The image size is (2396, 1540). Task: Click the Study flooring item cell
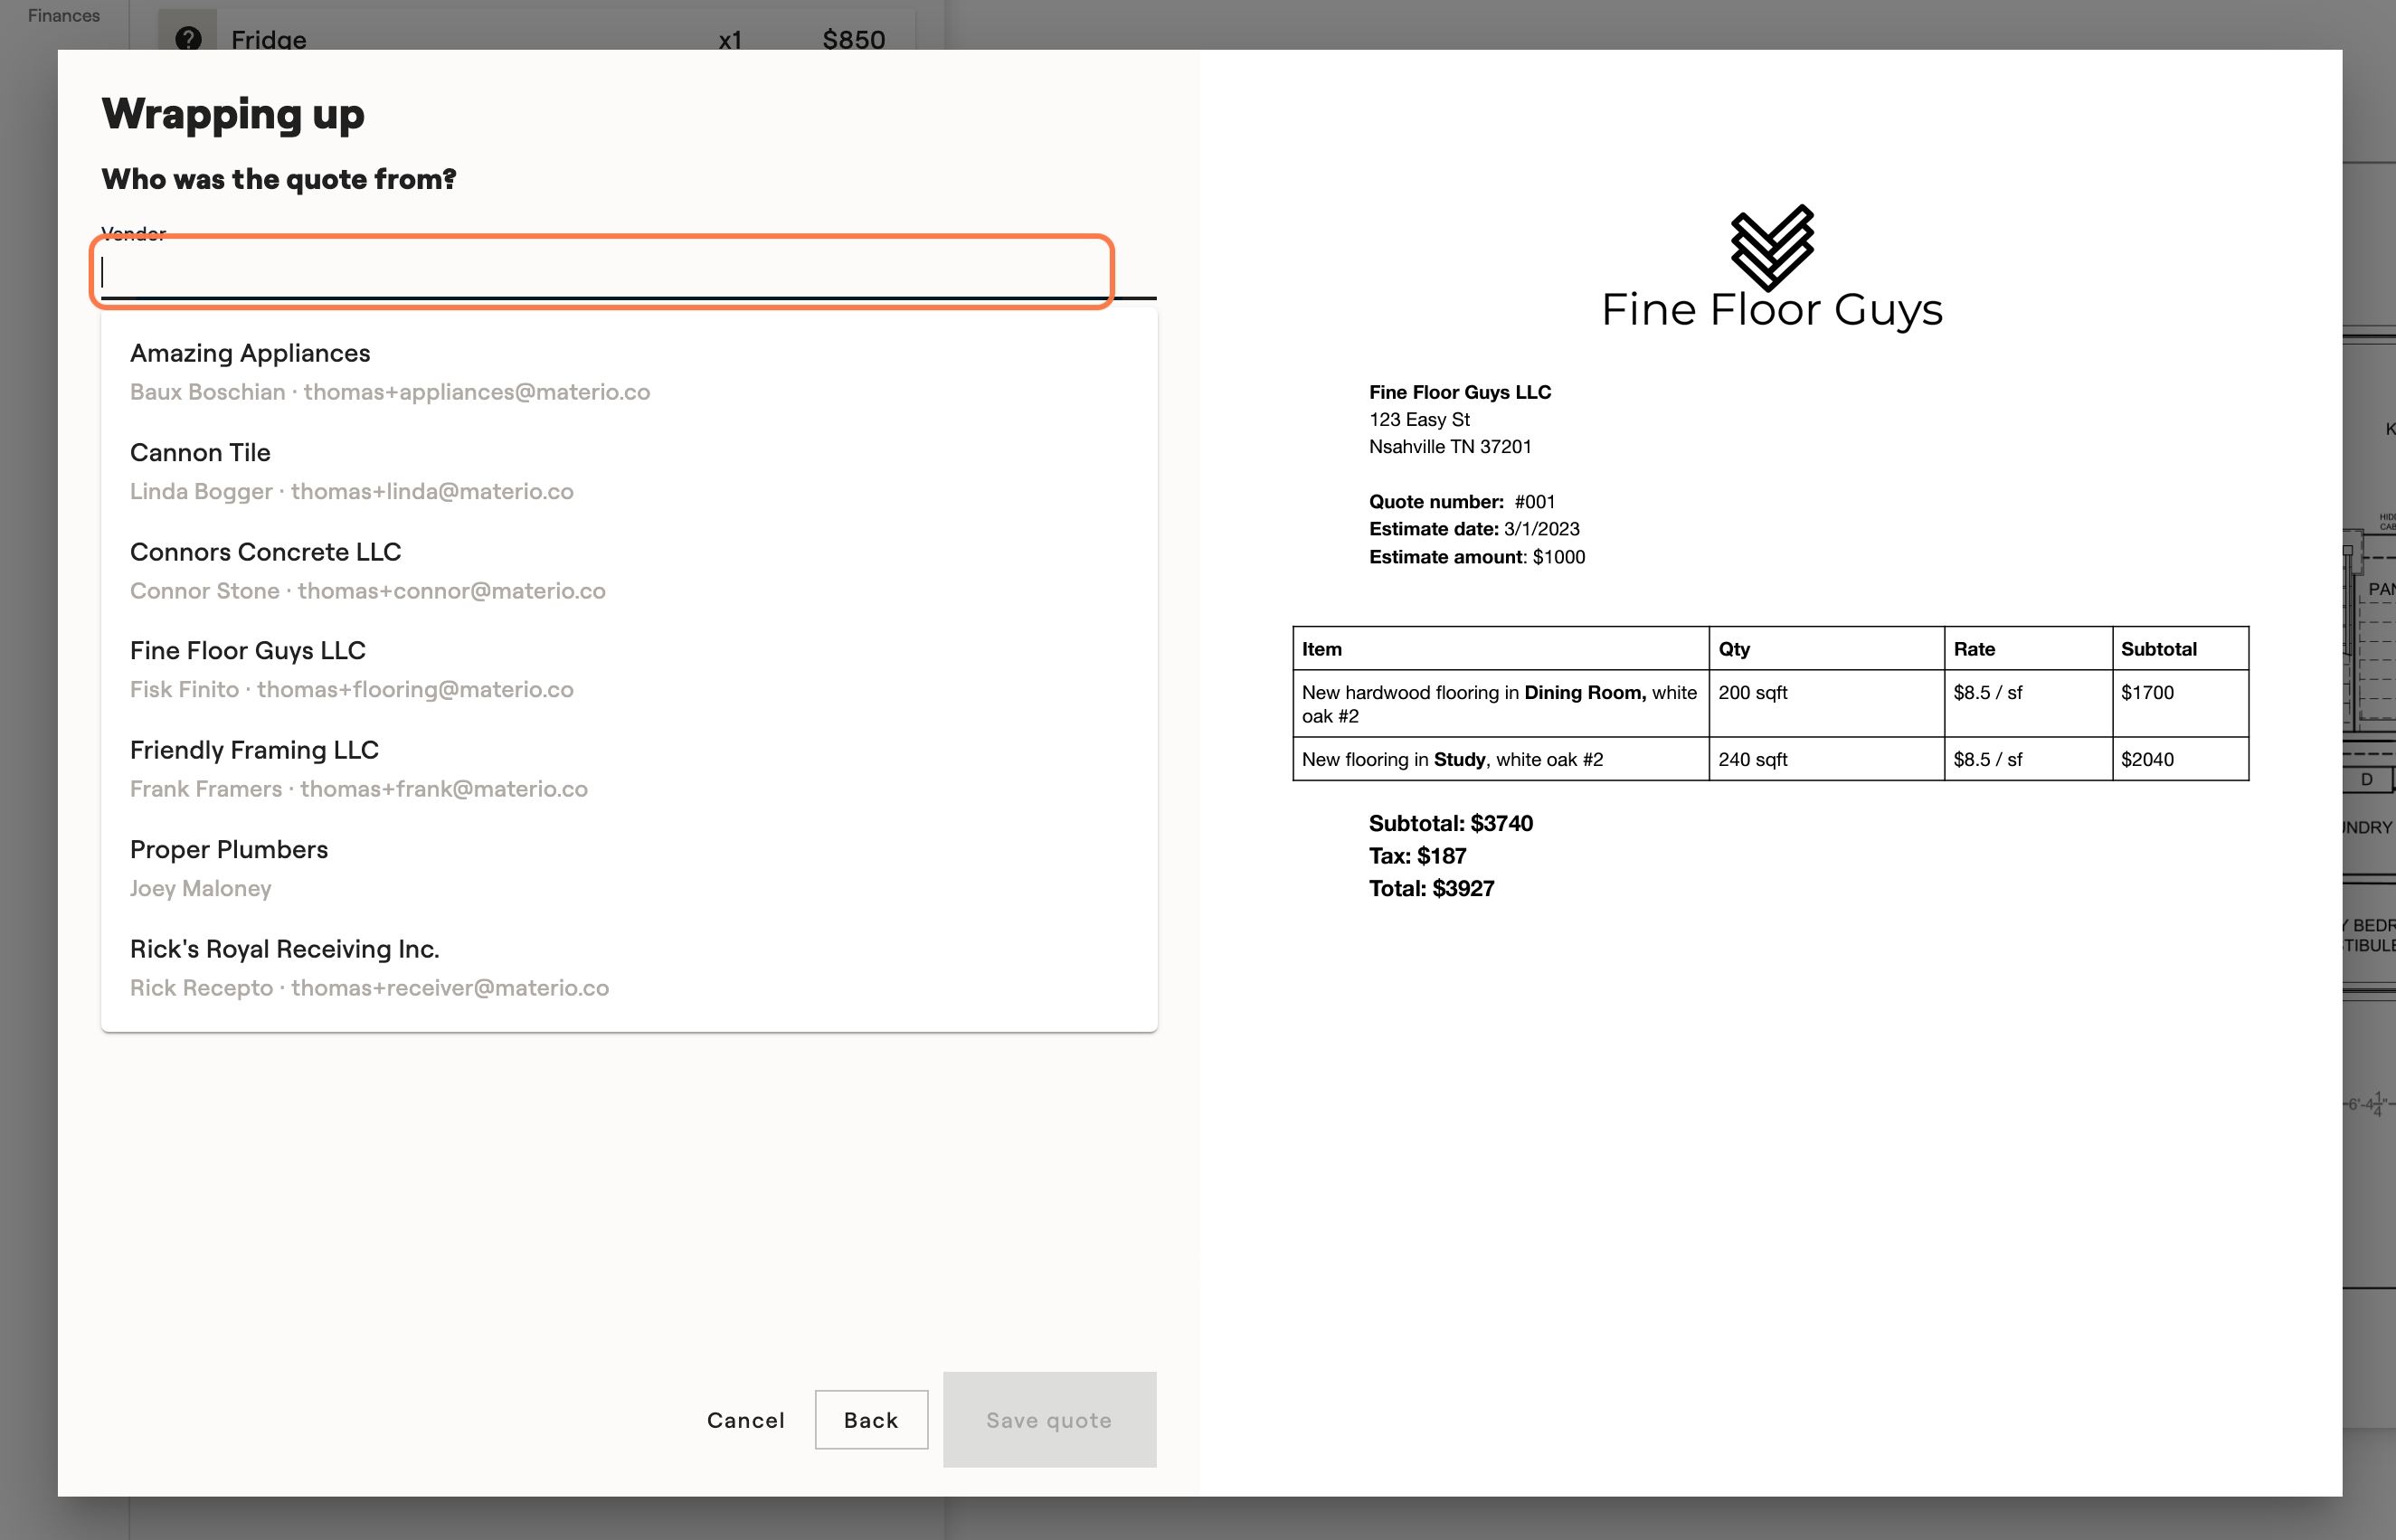1500,759
